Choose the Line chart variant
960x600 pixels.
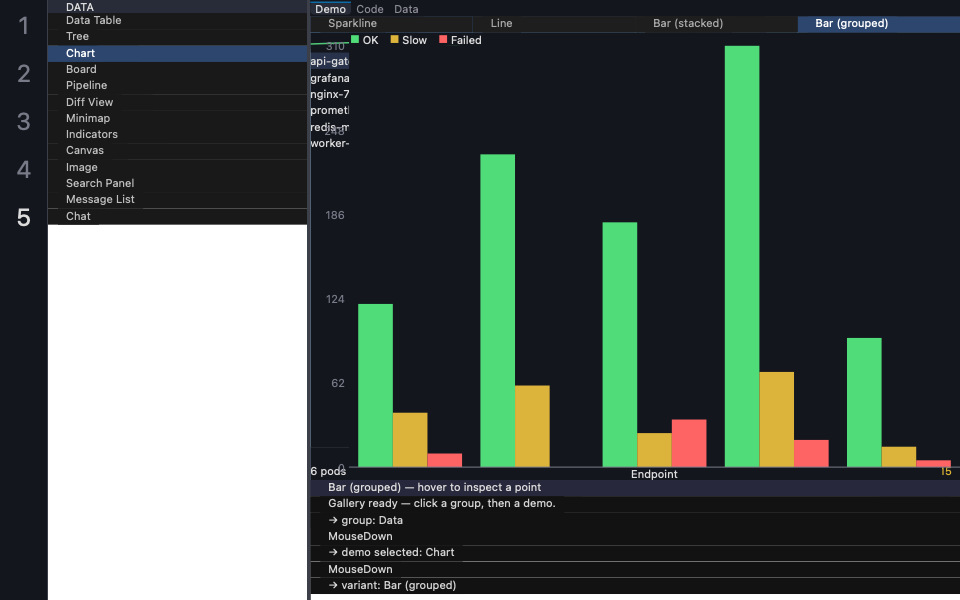click(x=554, y=24)
